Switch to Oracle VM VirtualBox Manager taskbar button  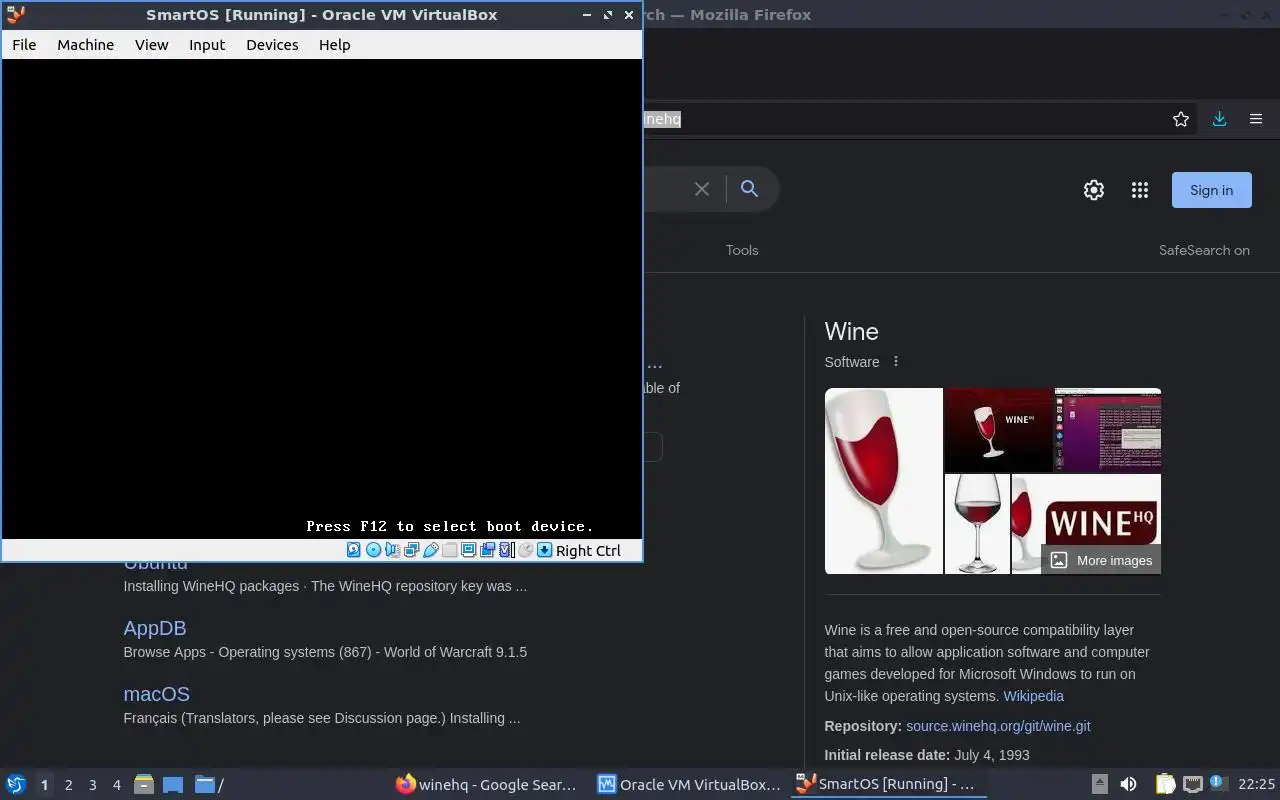coord(689,784)
